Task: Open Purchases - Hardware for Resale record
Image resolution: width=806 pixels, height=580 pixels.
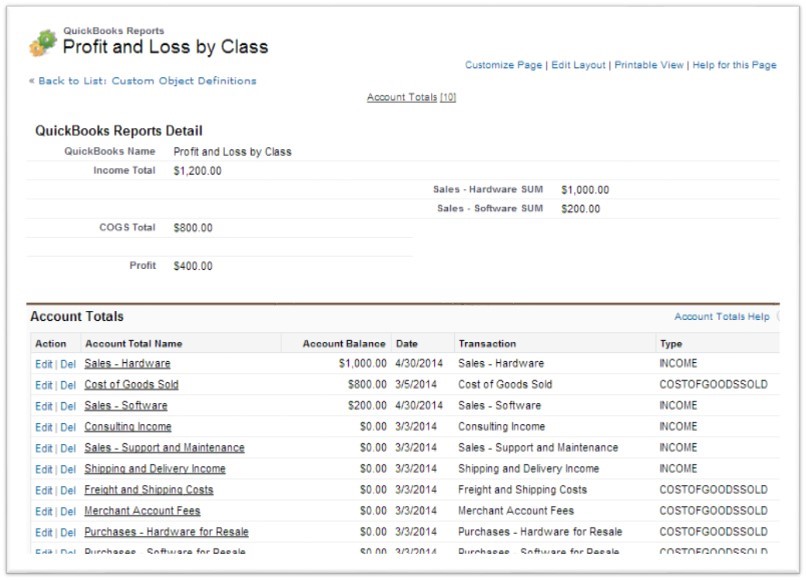Action: pyautogui.click(x=166, y=532)
